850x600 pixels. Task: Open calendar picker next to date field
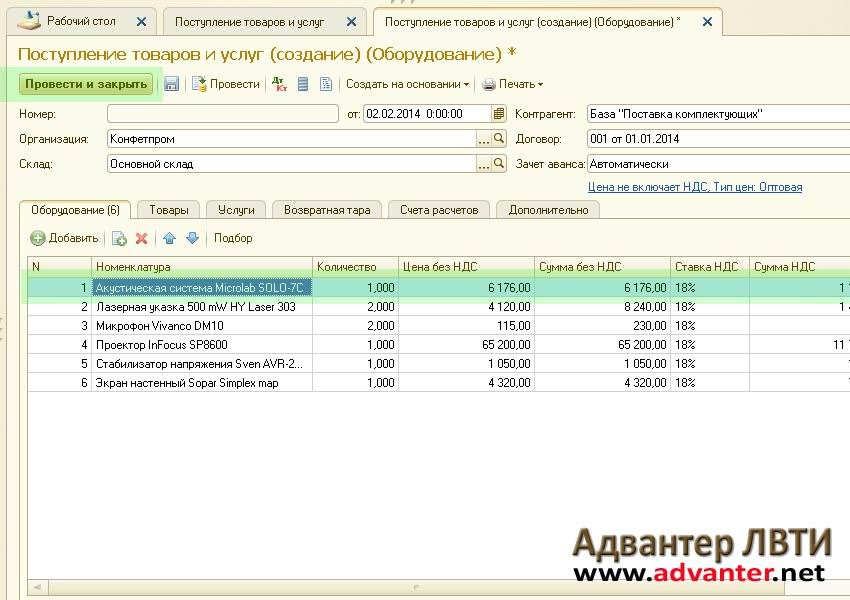pos(499,114)
